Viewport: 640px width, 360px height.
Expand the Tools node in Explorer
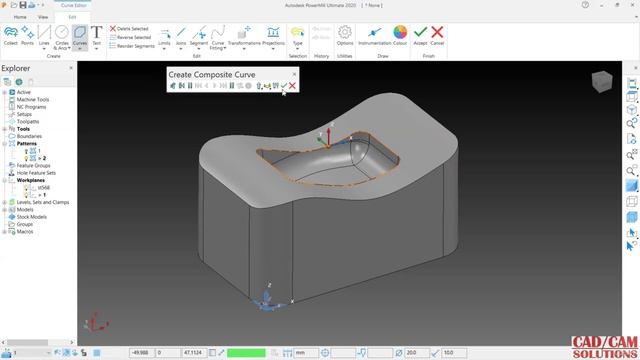tap(4, 129)
